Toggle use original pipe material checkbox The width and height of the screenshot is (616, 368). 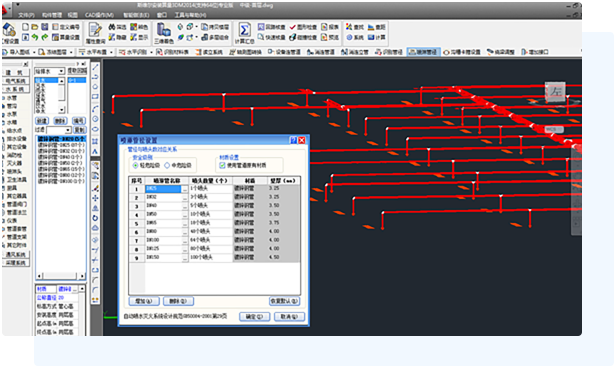point(222,165)
